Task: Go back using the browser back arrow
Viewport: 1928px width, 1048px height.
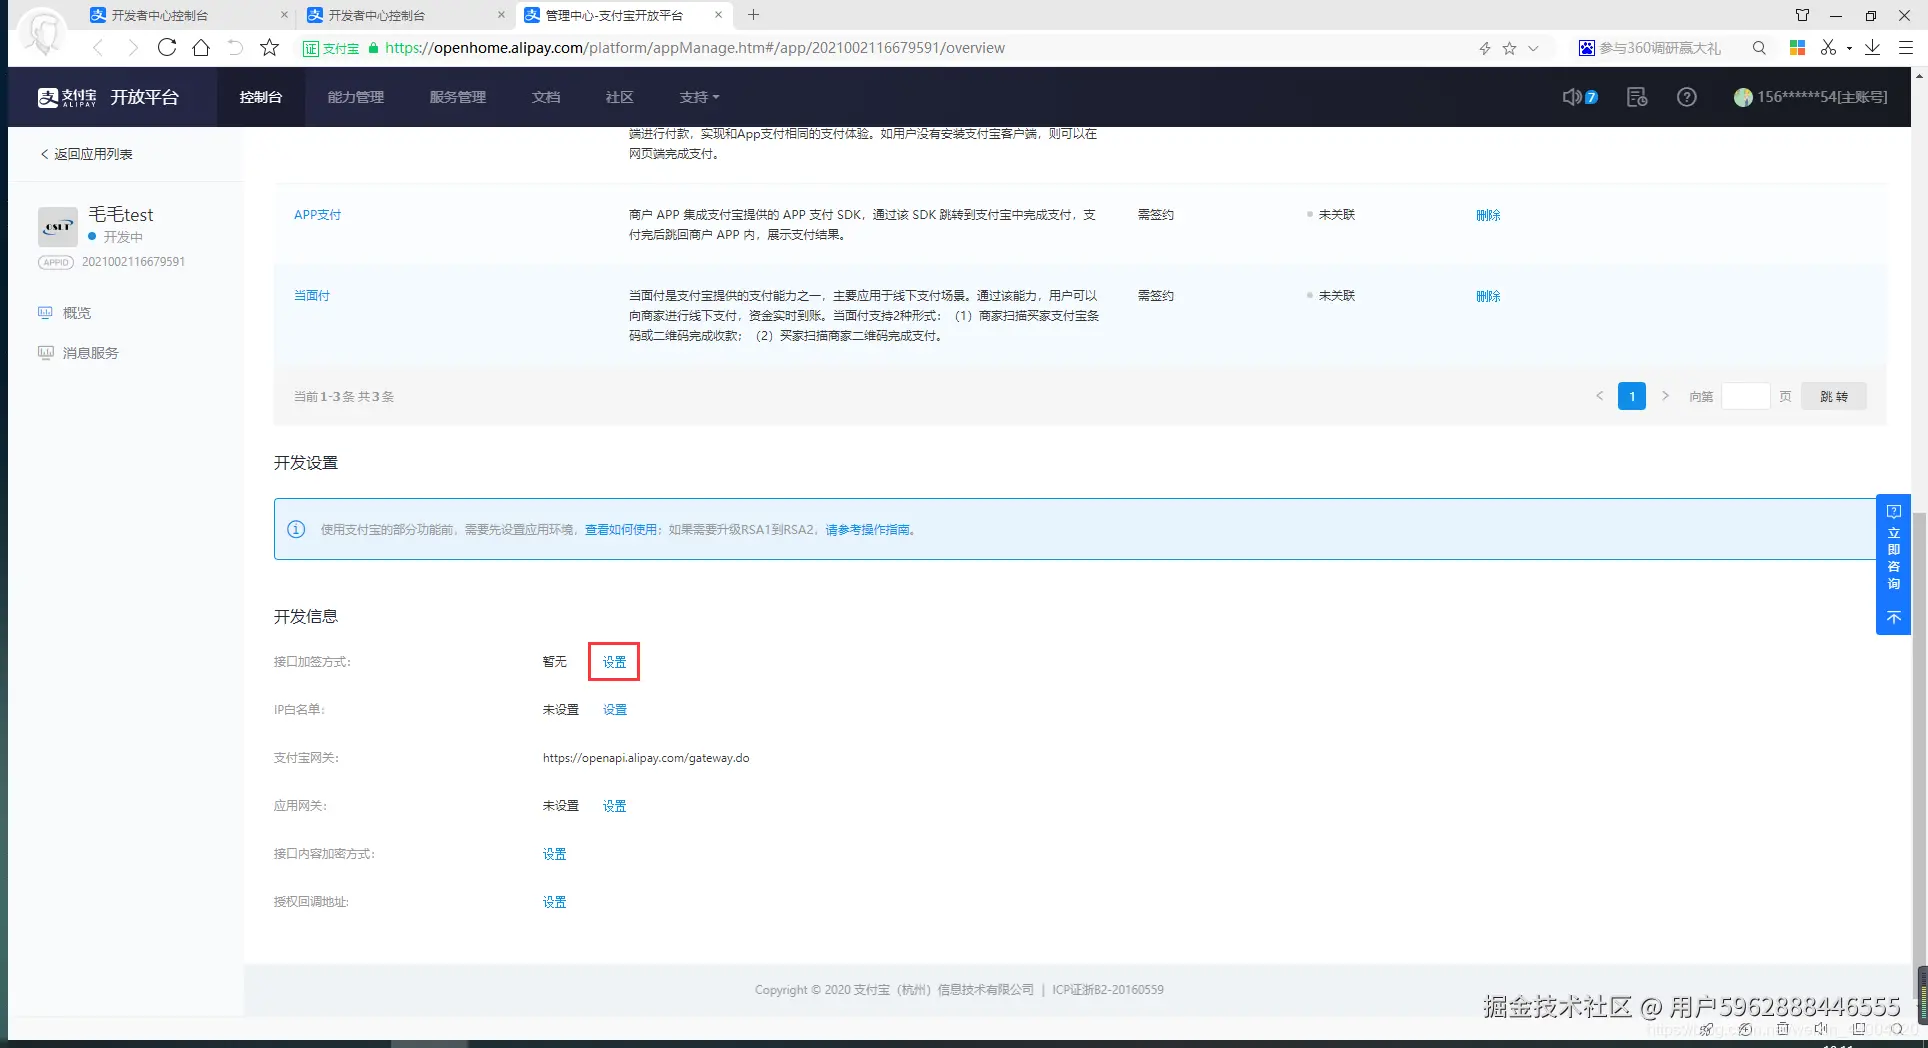Action: 98,48
